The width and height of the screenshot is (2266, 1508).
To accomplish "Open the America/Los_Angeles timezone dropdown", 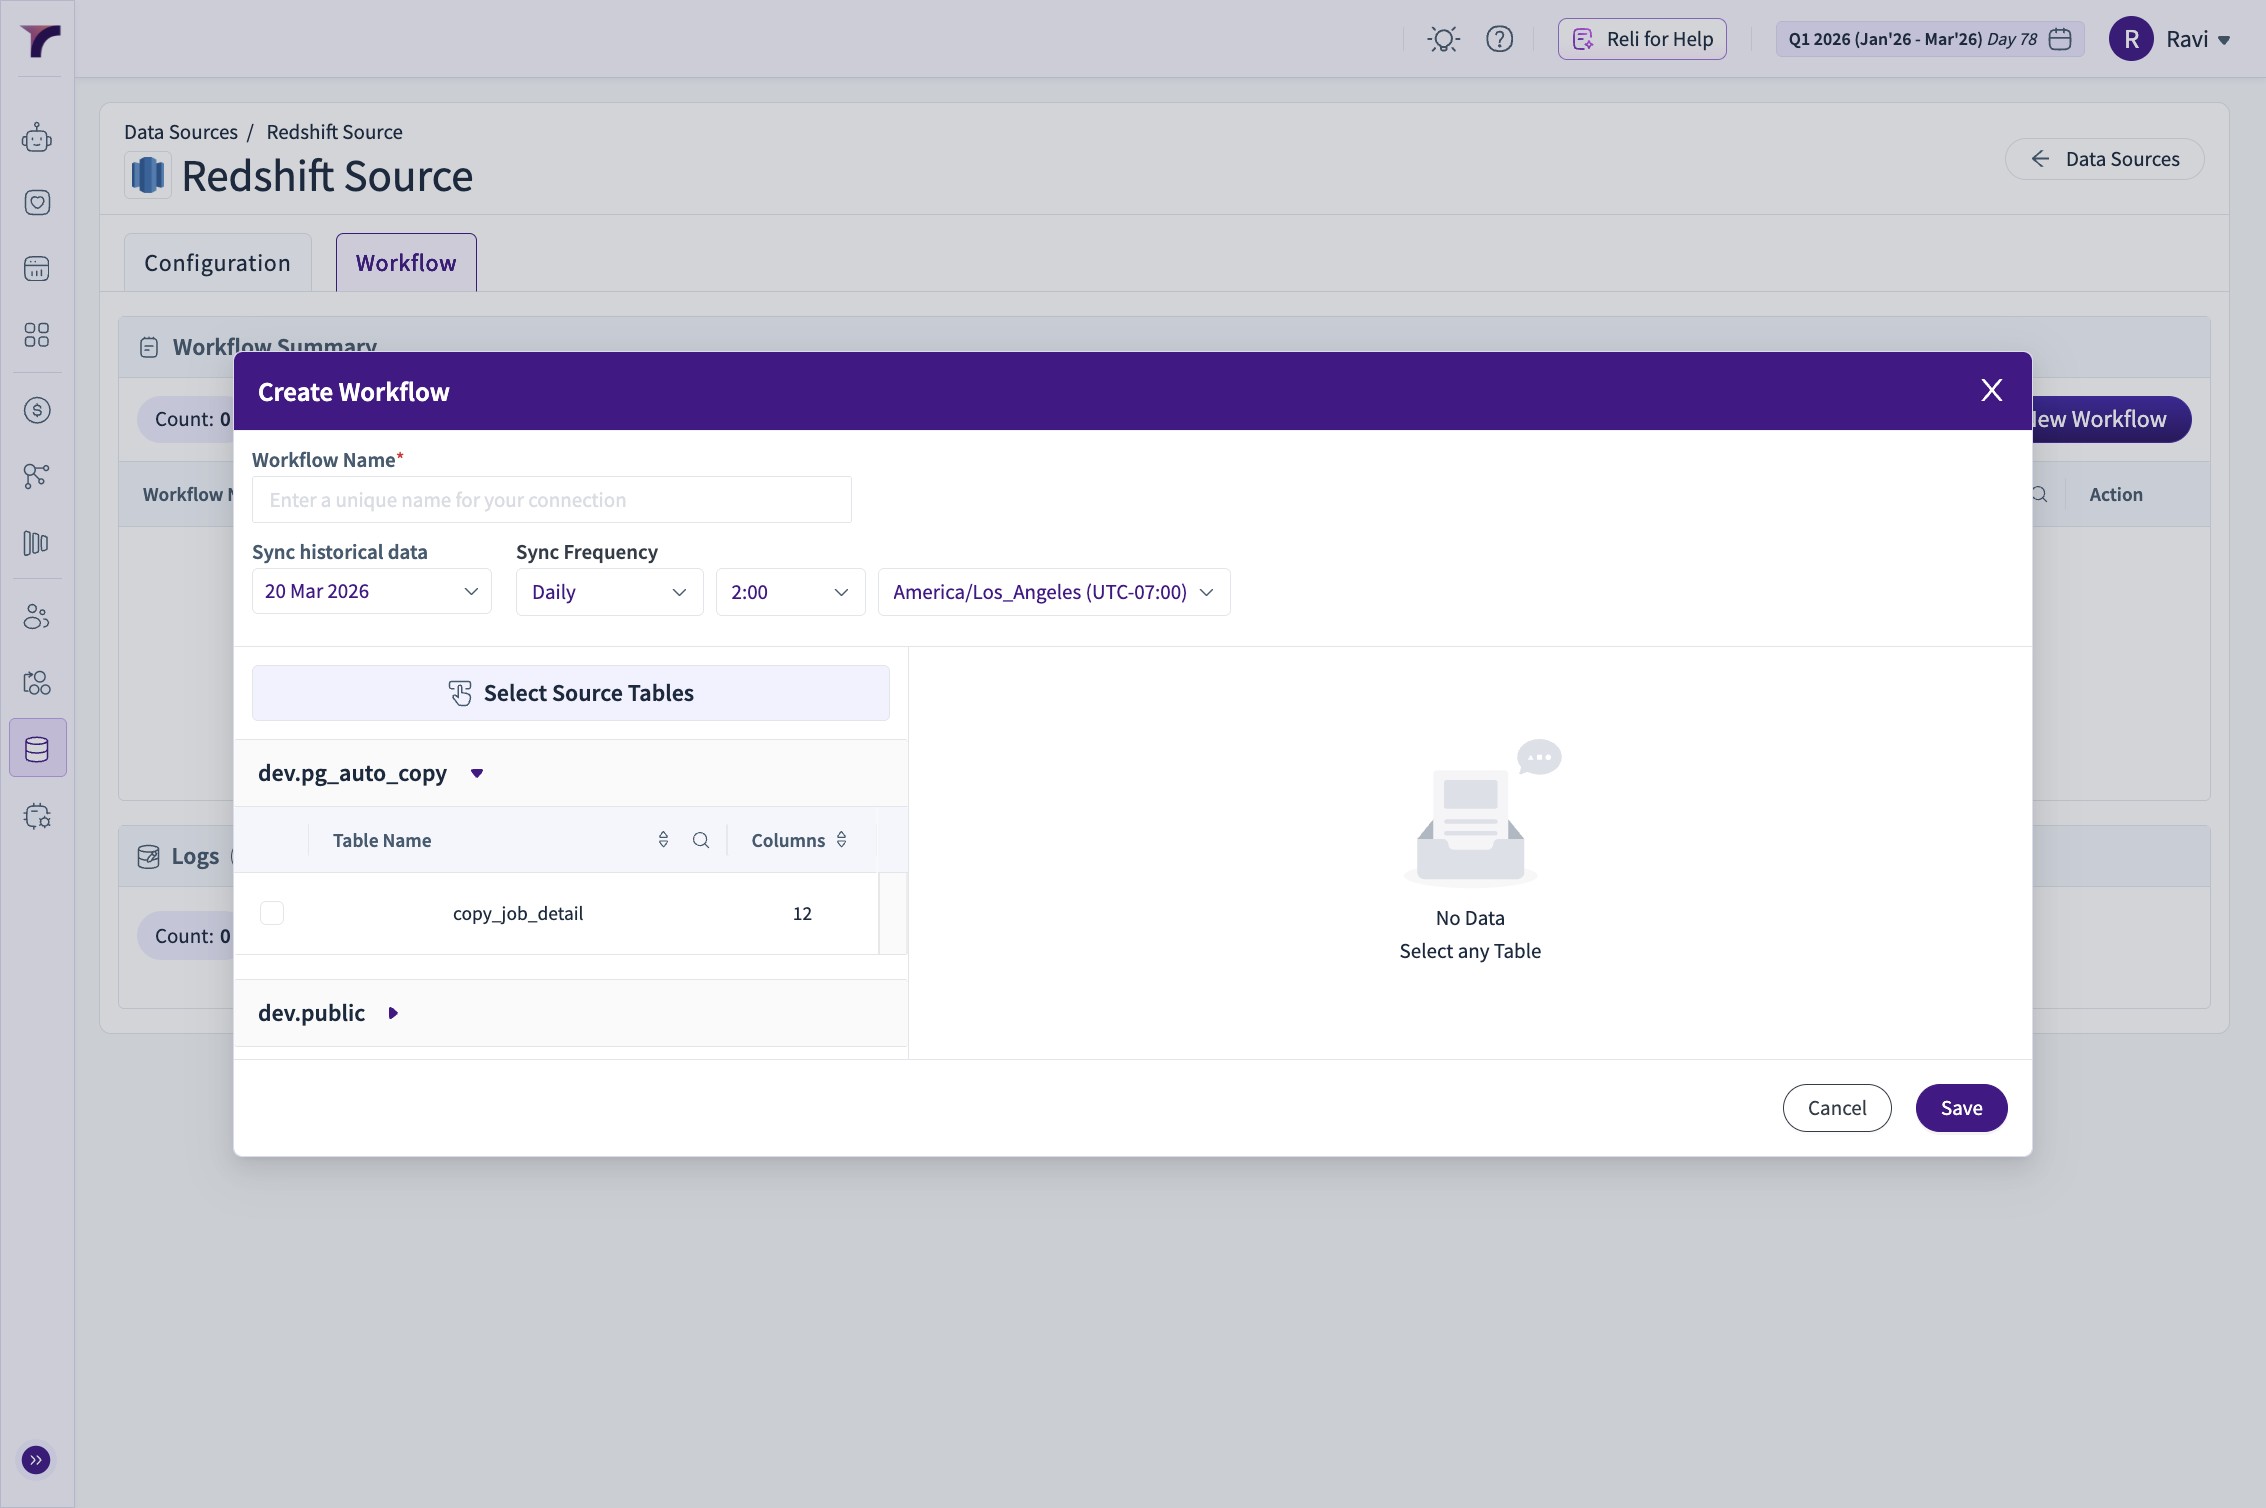I will click(x=1053, y=592).
